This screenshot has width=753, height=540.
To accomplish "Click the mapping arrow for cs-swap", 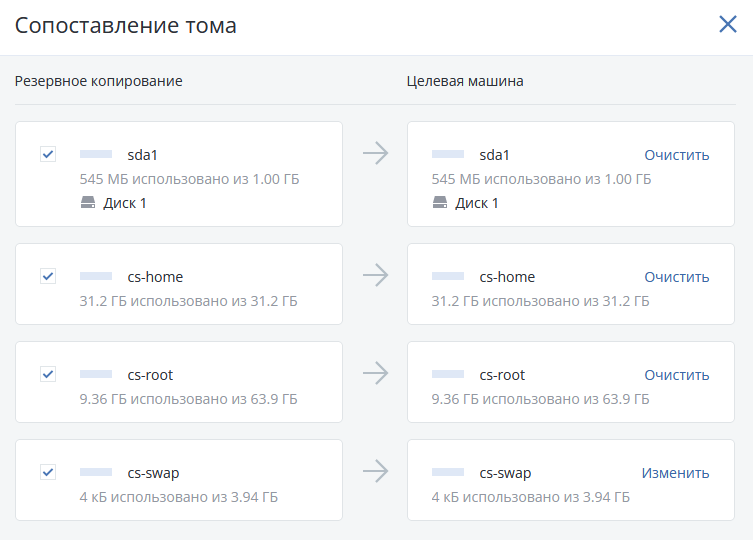I will click(375, 471).
